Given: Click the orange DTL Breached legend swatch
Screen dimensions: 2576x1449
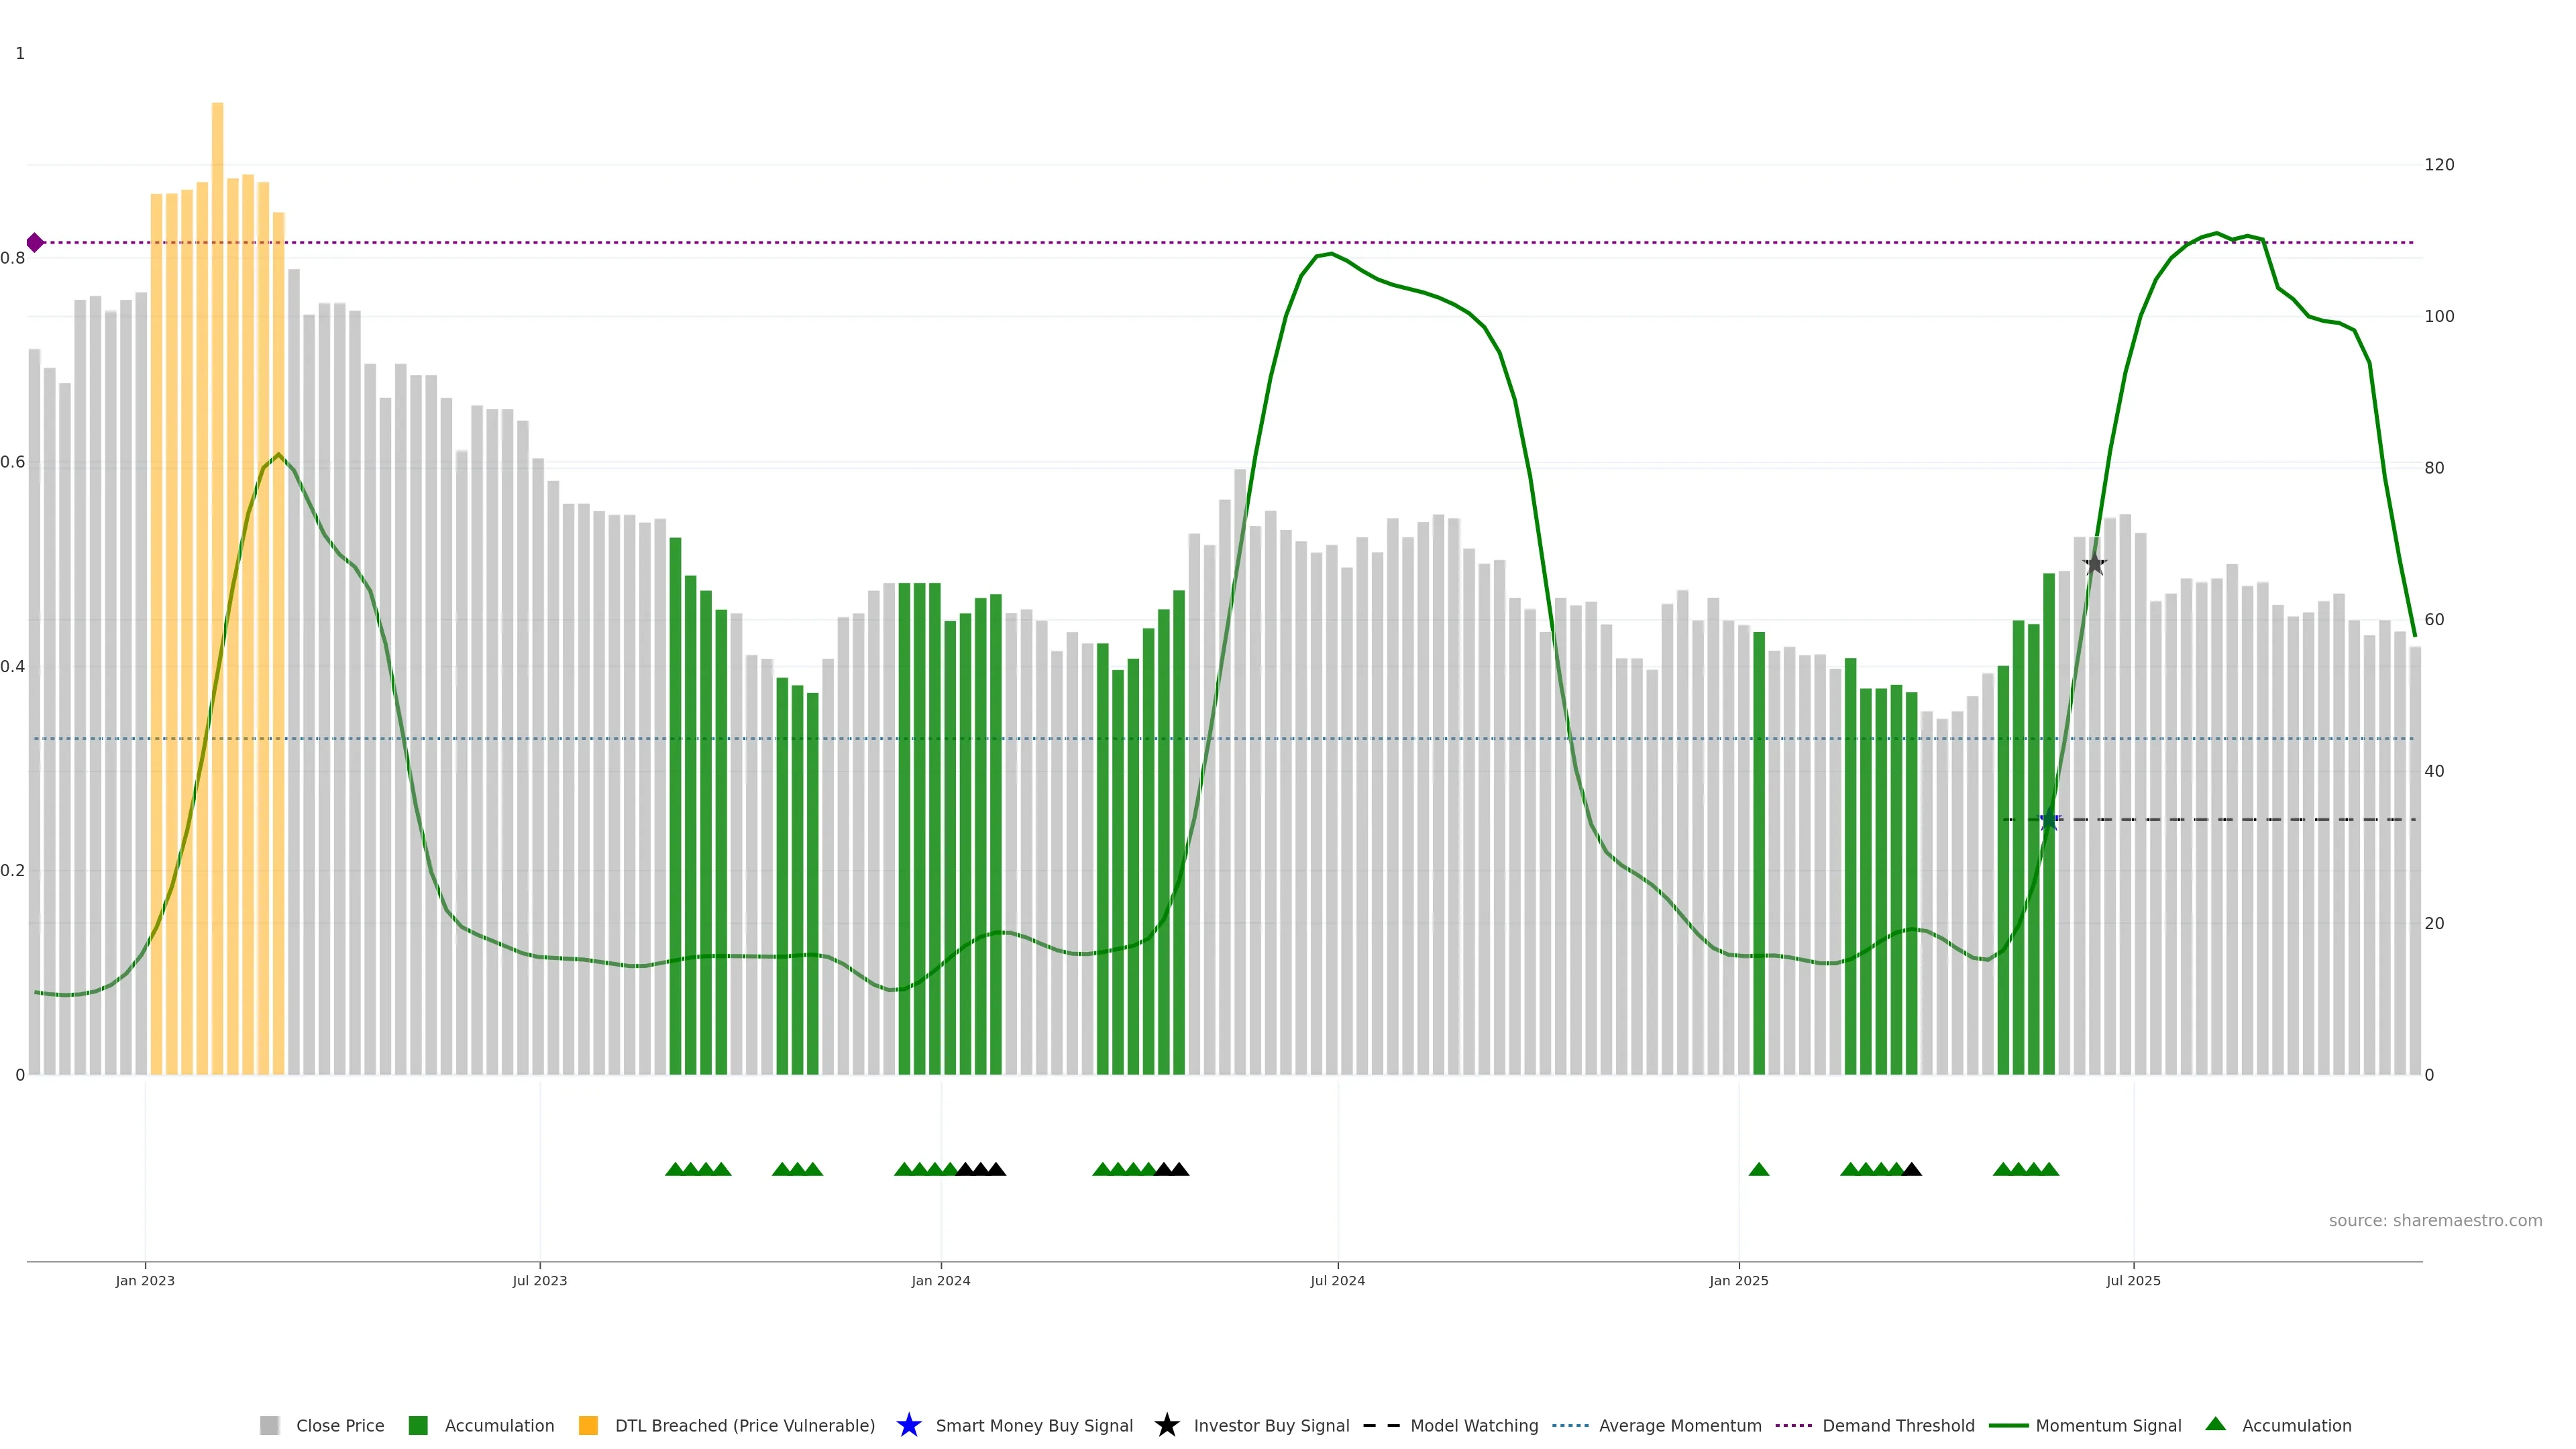Looking at the screenshot, I should [x=588, y=1425].
